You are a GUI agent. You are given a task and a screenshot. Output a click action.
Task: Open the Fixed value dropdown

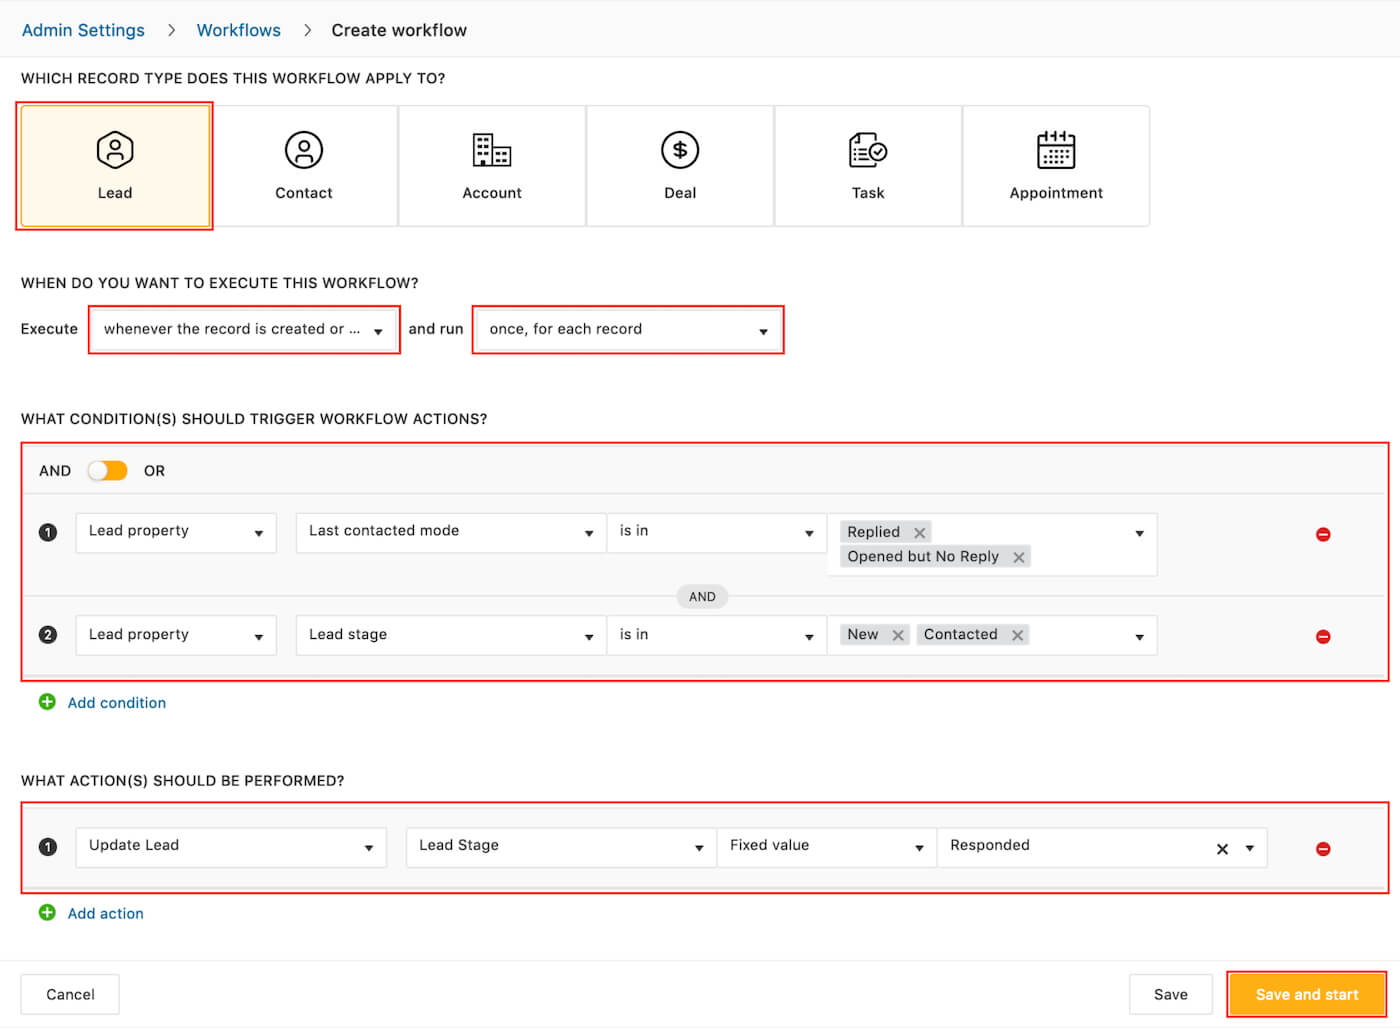coord(826,846)
